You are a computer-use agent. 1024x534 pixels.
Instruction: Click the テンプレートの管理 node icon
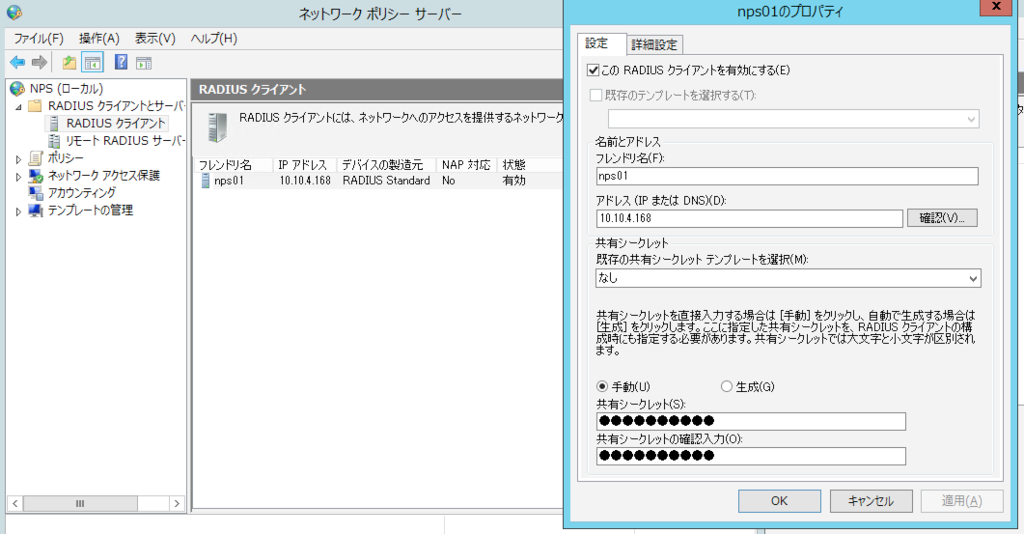pos(36,210)
